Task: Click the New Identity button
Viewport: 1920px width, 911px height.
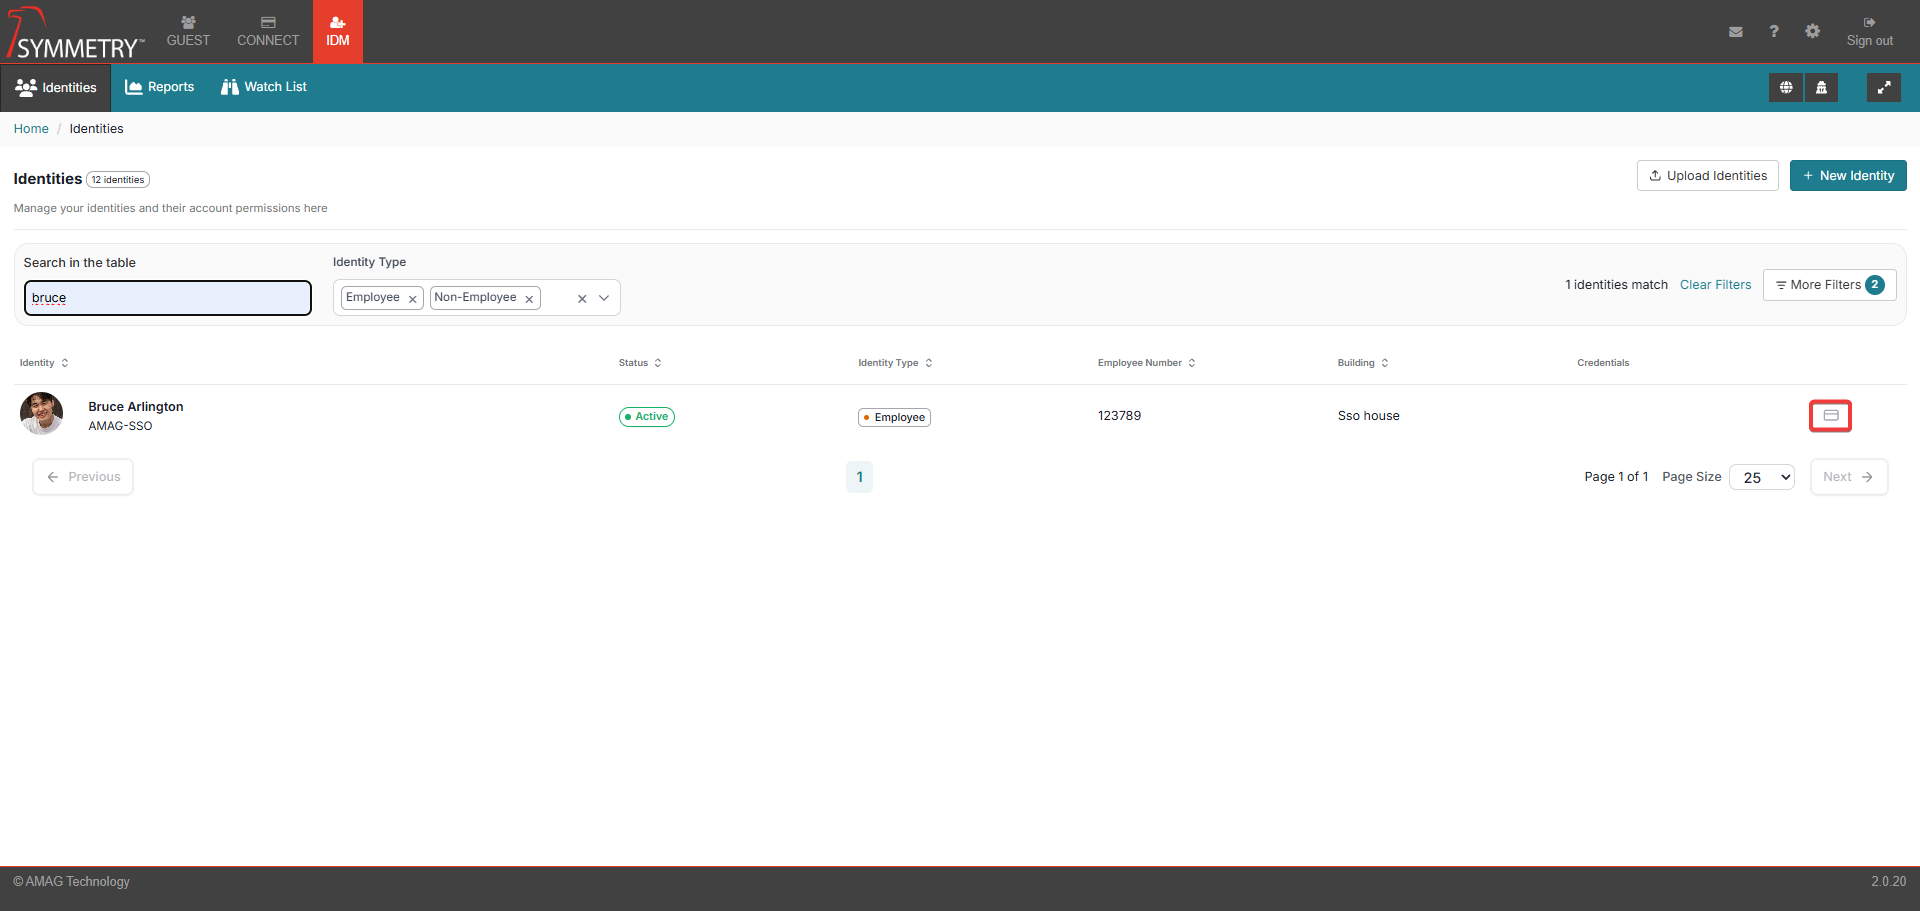Action: click(x=1847, y=176)
